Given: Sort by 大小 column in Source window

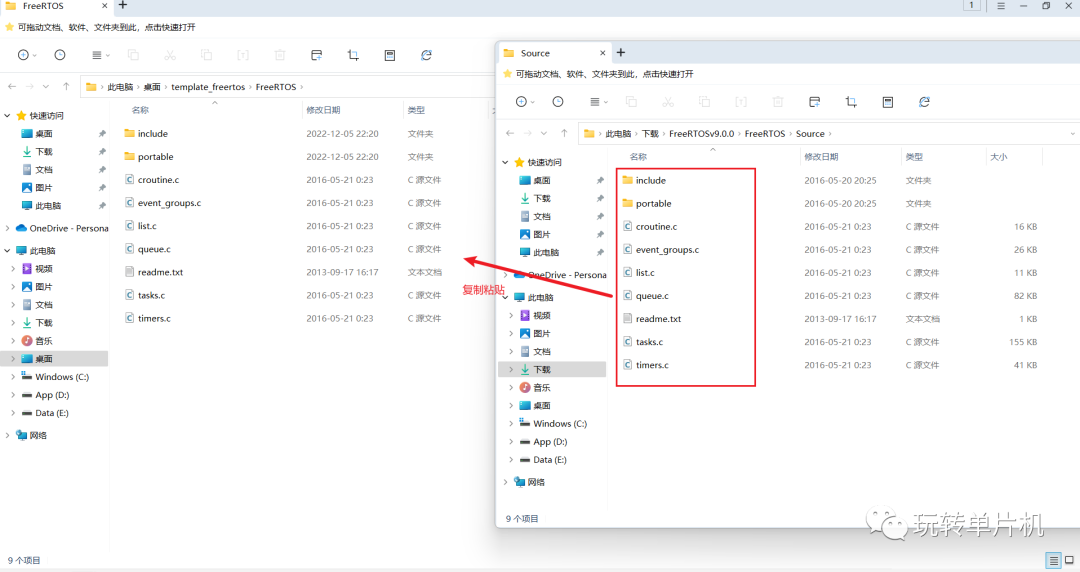Looking at the screenshot, I should click(998, 157).
